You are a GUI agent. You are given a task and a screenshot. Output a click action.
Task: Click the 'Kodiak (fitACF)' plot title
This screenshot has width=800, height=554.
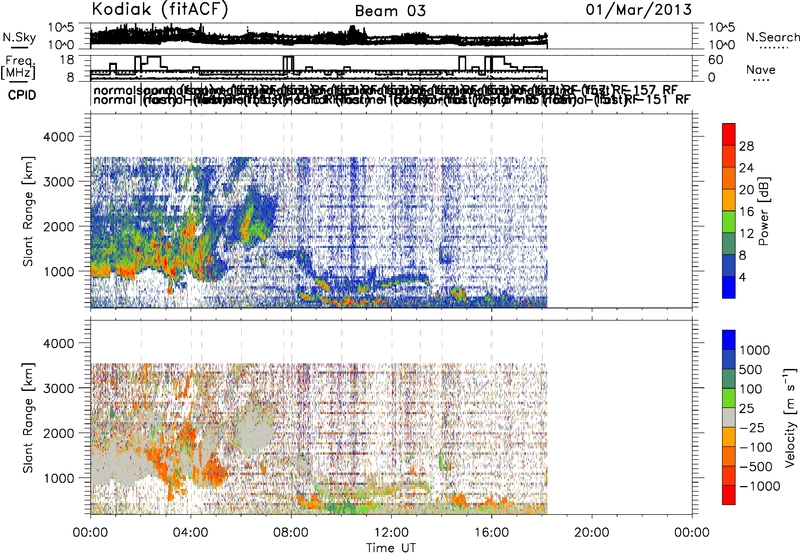(x=160, y=10)
